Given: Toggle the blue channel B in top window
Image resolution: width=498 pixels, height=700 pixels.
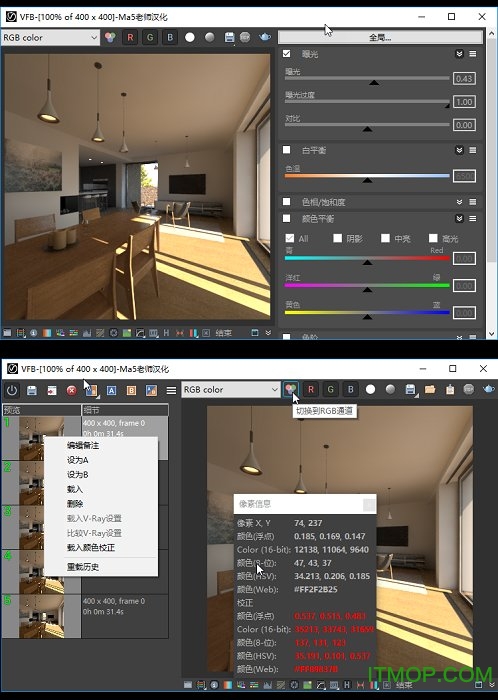Looking at the screenshot, I should (170, 38).
